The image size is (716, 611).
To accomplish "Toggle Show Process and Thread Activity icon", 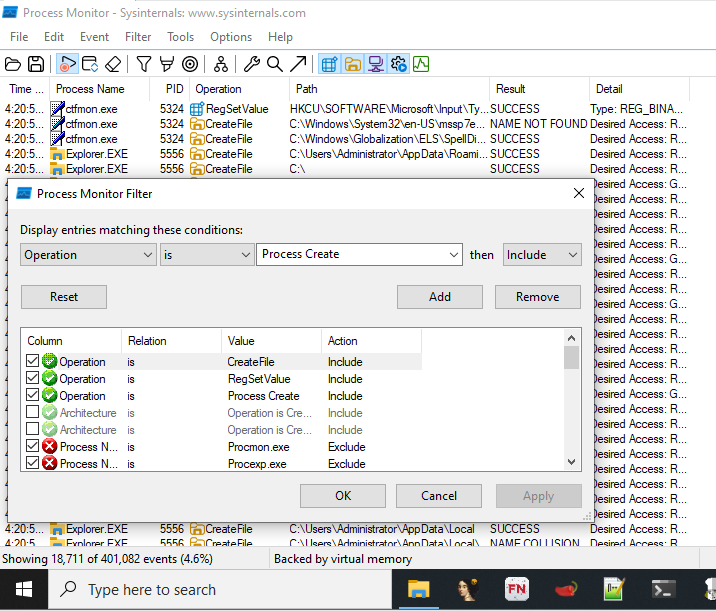I will [x=399, y=64].
